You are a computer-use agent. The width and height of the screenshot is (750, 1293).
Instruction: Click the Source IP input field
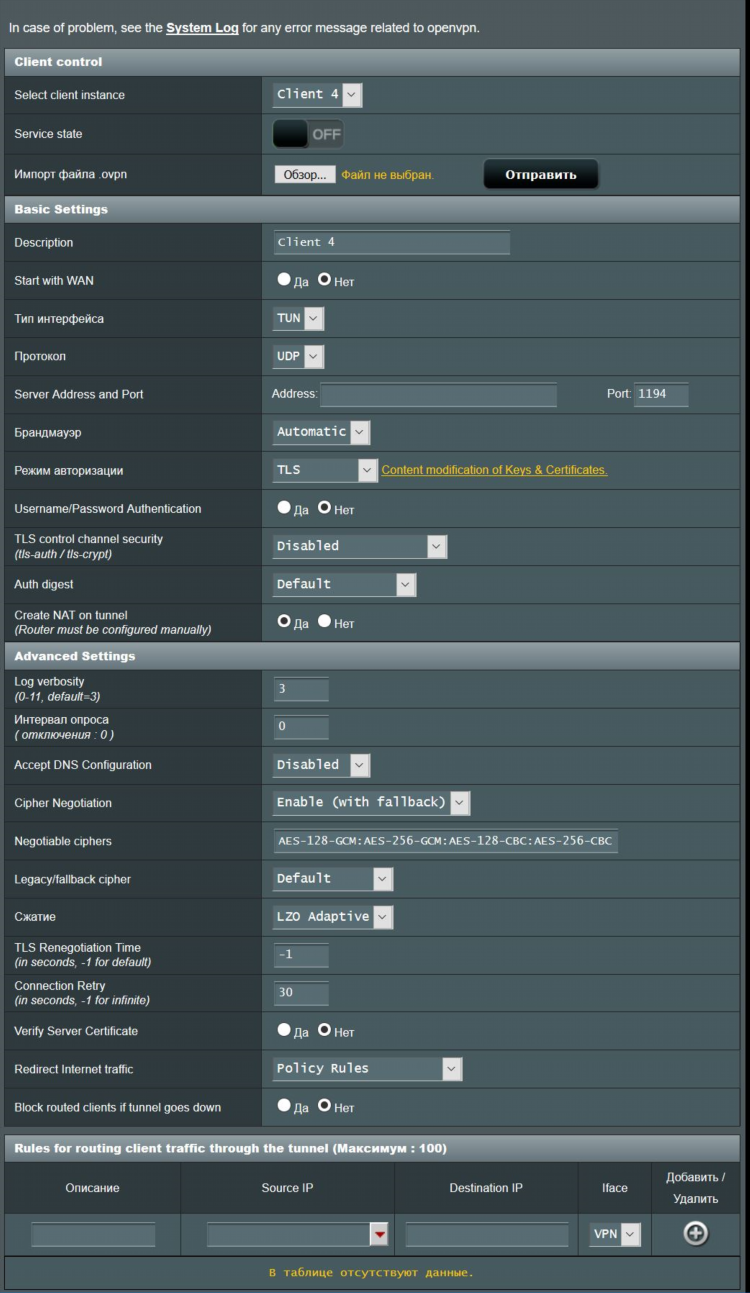point(289,1235)
